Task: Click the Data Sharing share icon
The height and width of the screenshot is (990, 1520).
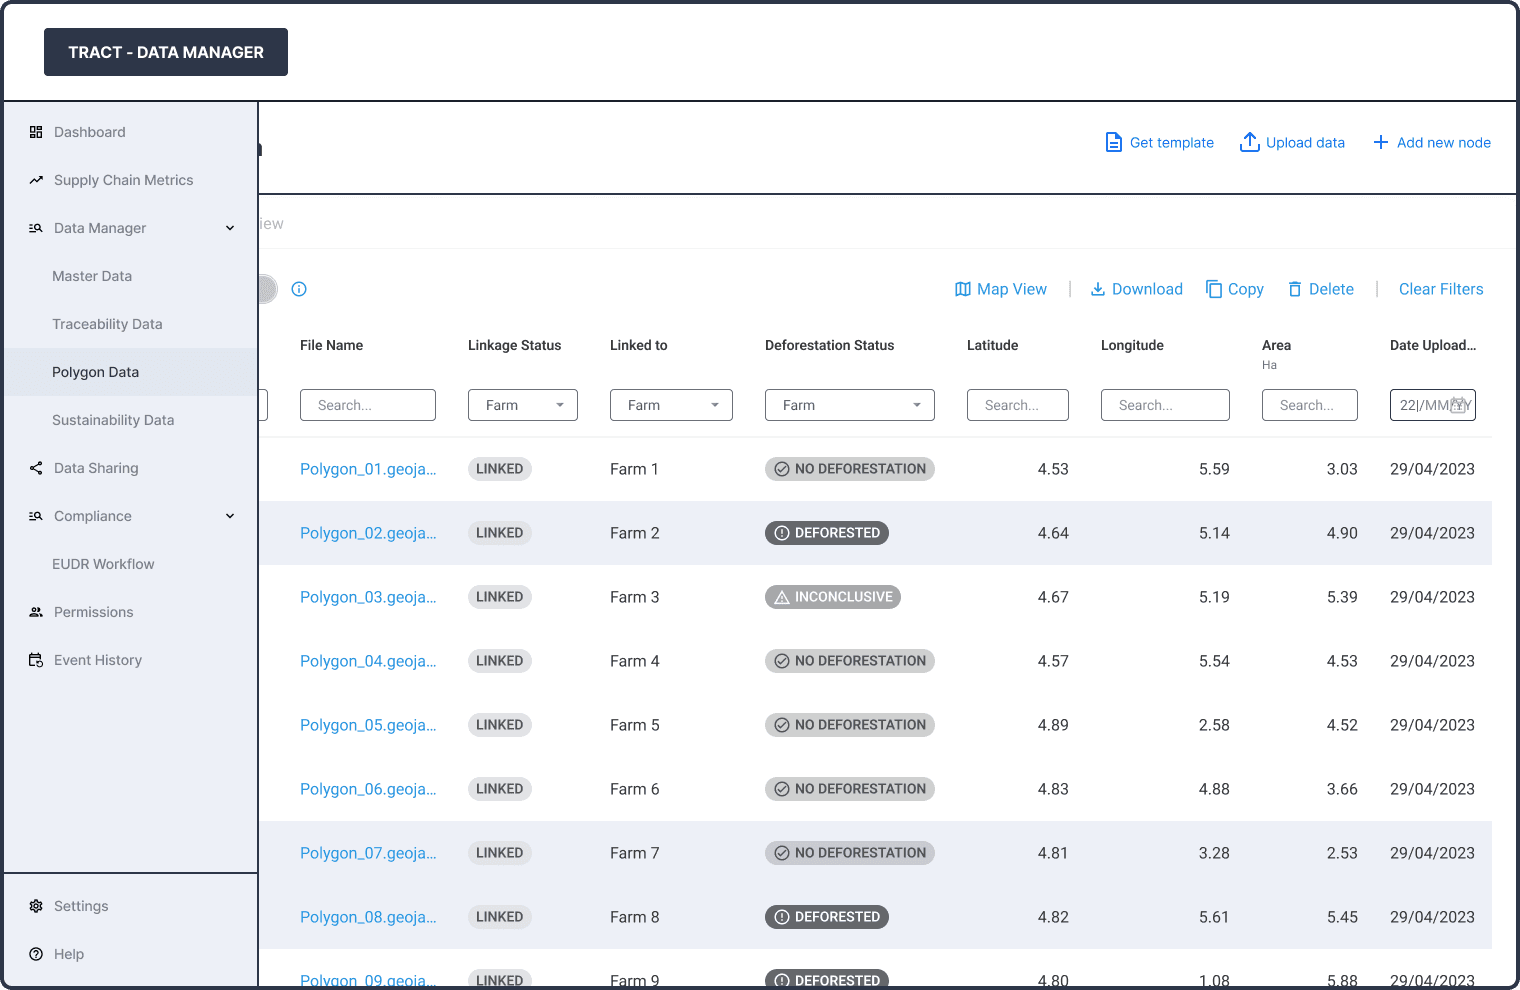Action: click(x=36, y=468)
